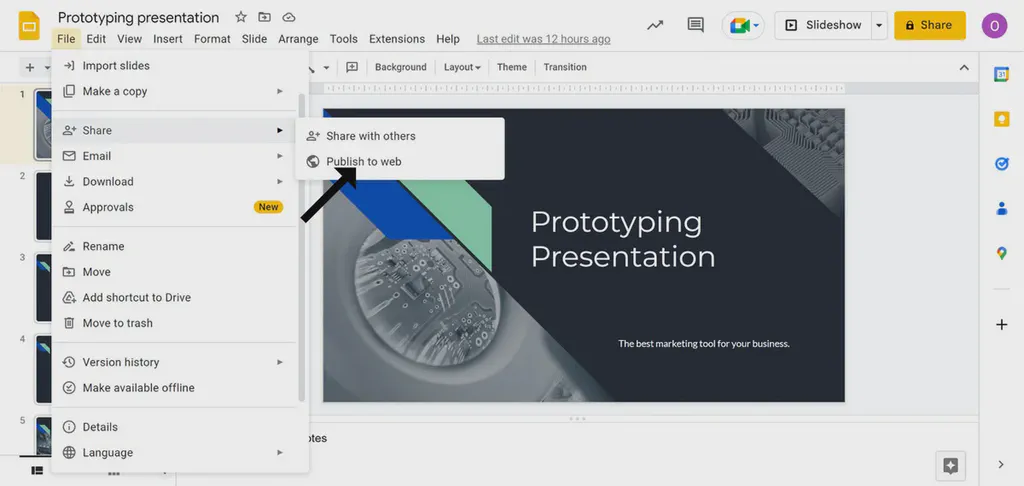Expand the Language submenu
1024x486 pixels.
point(280,453)
